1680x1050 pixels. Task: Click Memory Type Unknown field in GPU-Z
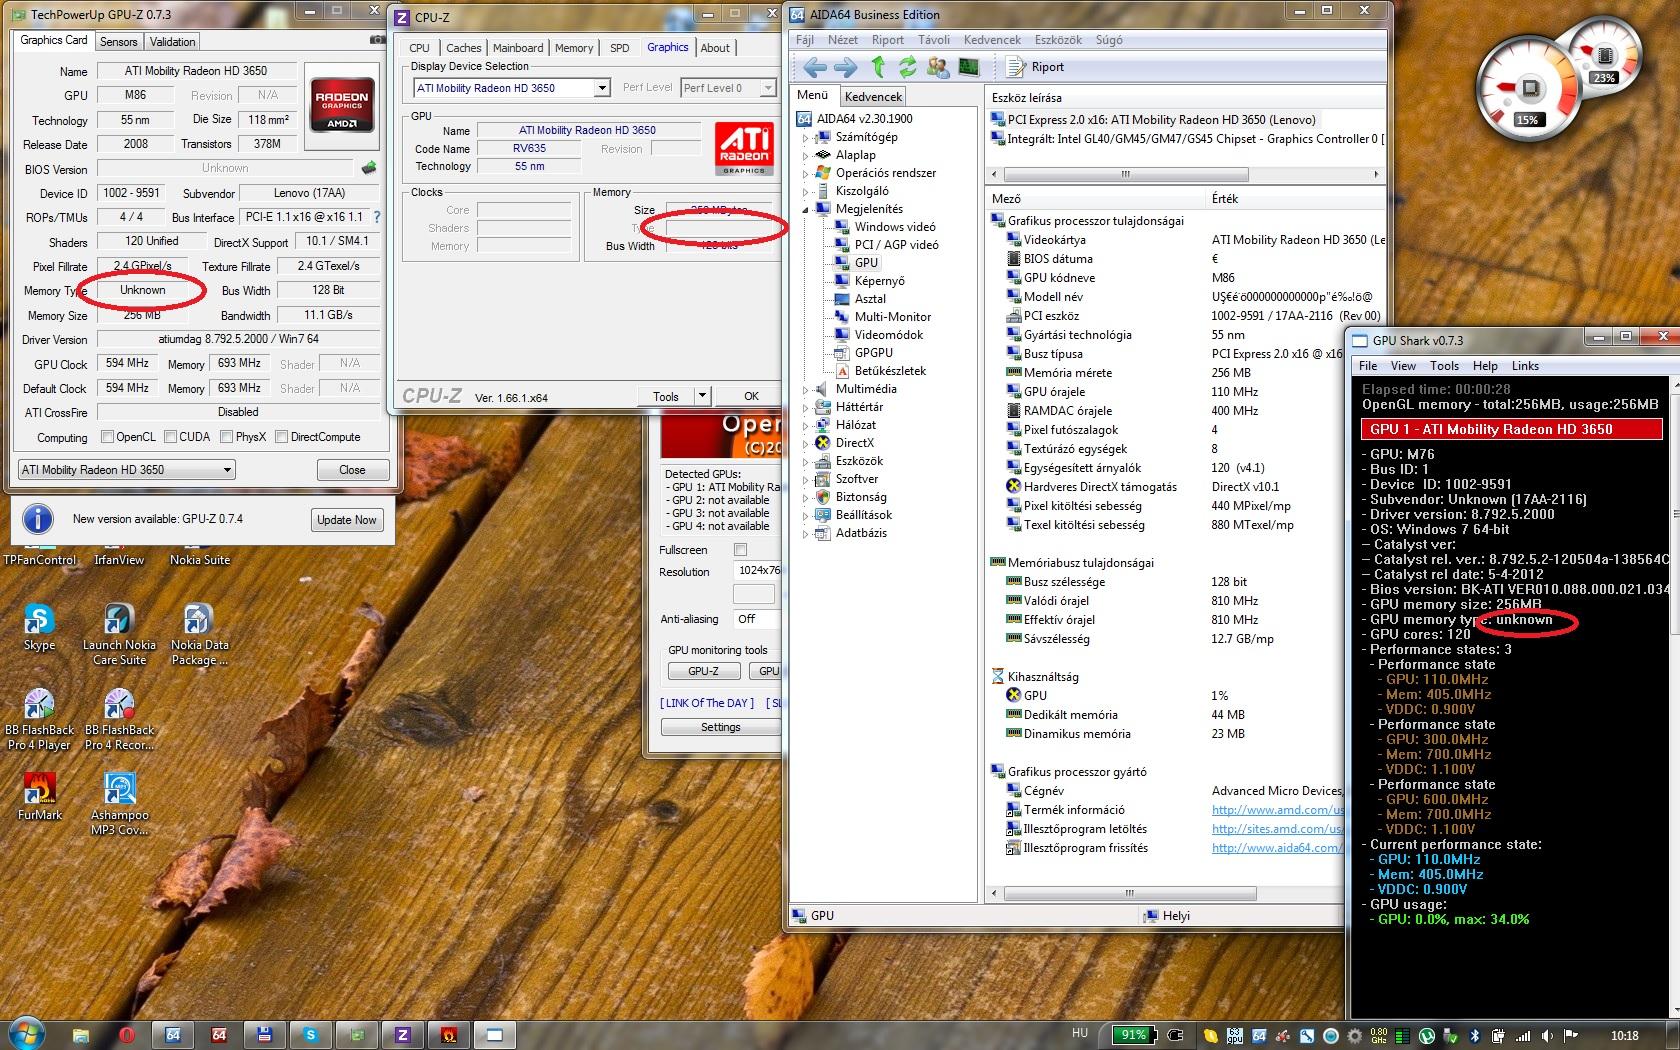click(x=143, y=290)
